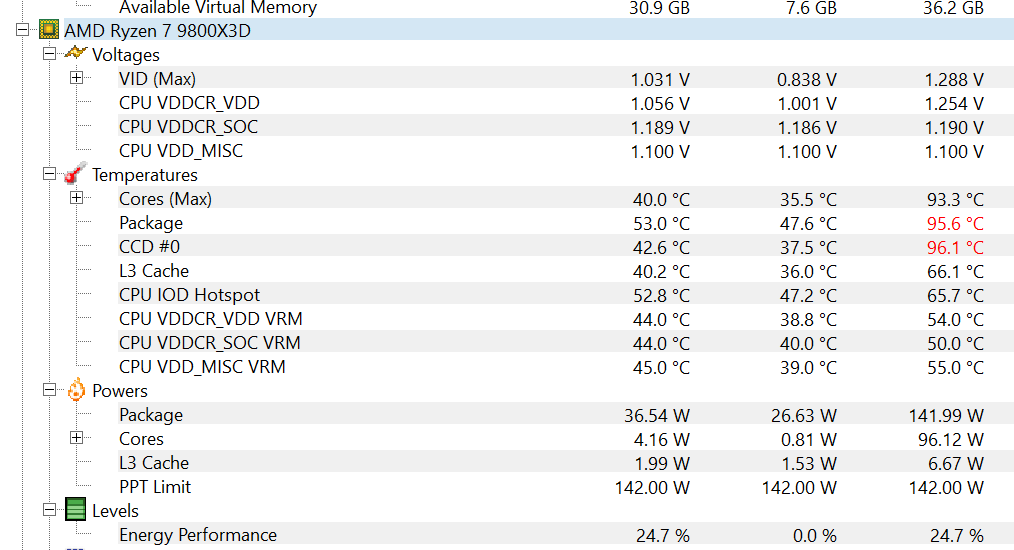Image resolution: width=1014 pixels, height=550 pixels.
Task: Click the 52.8 °C IOD Hotspot current value
Action: 661,296
